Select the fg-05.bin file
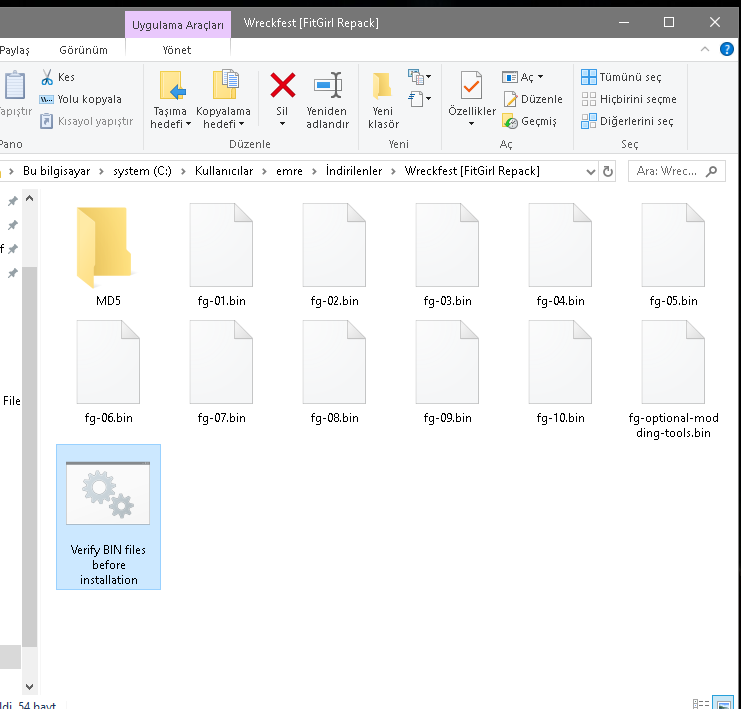741x709 pixels. click(x=673, y=256)
